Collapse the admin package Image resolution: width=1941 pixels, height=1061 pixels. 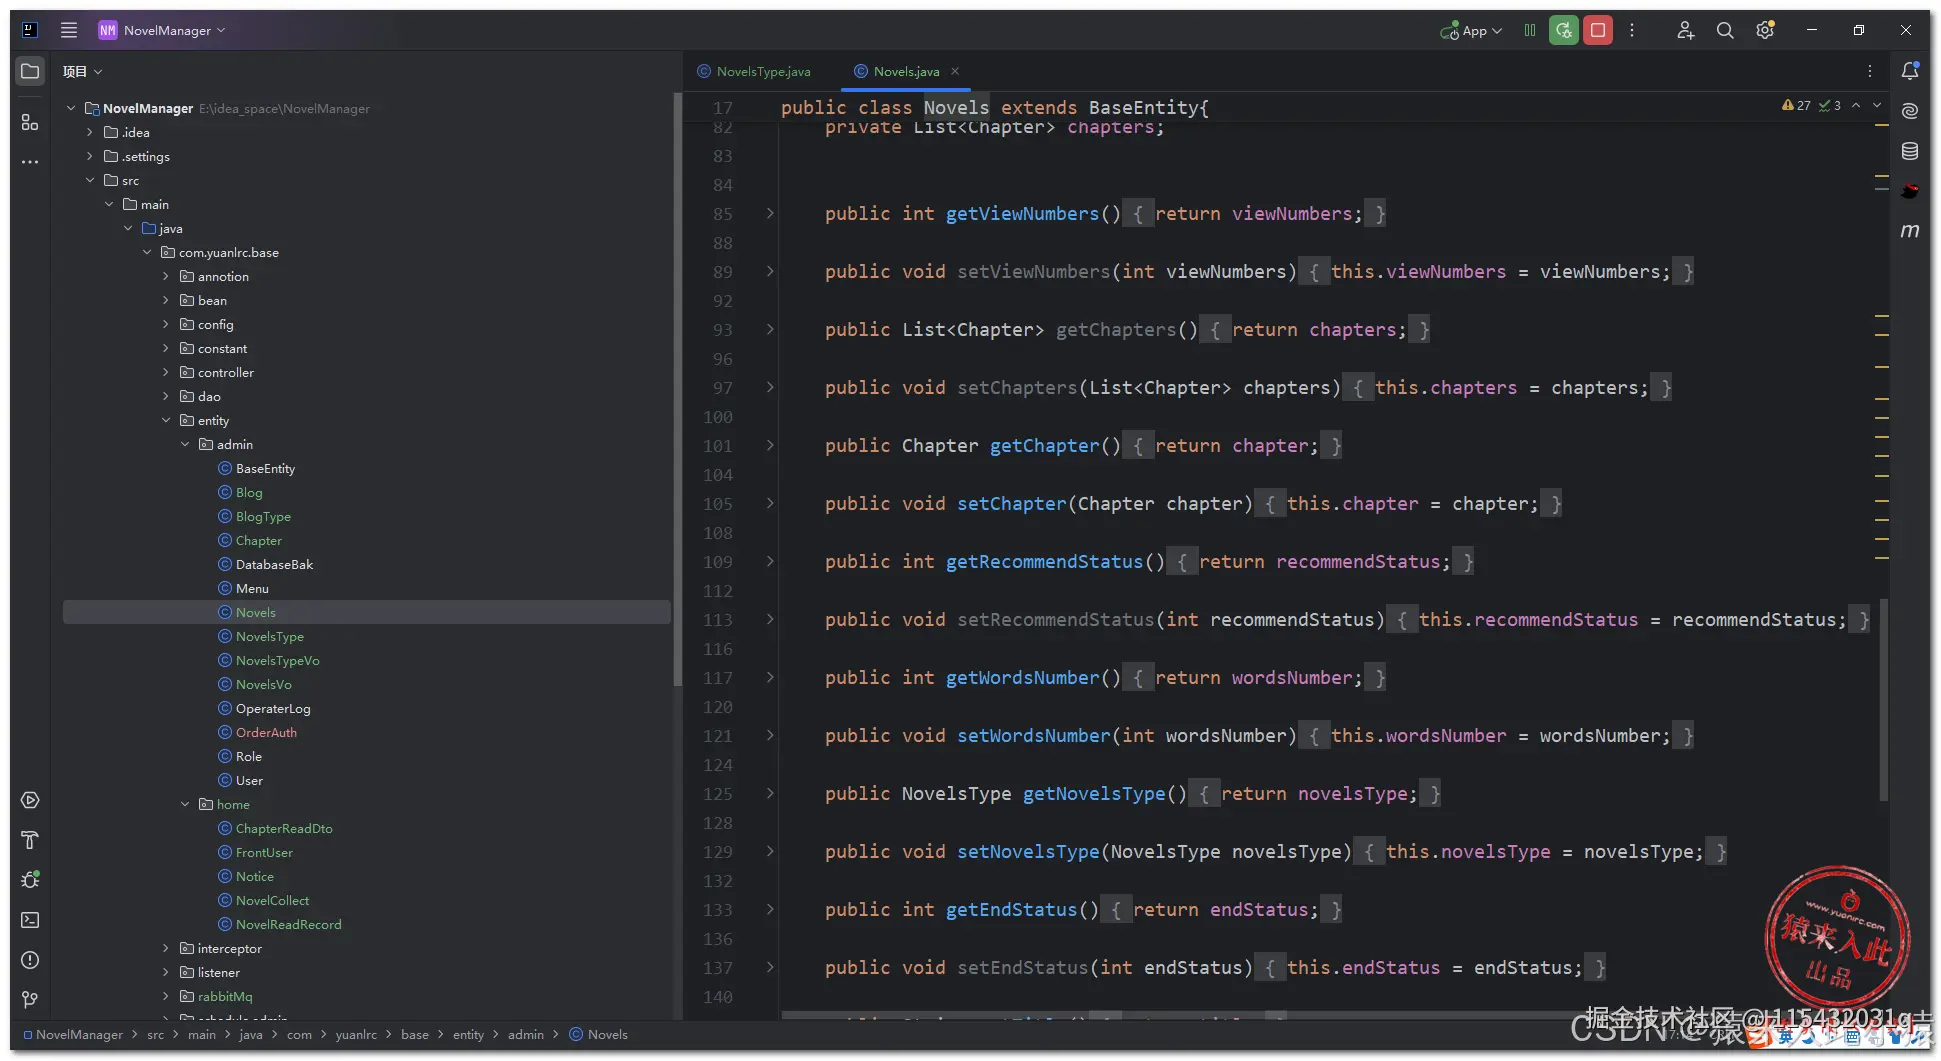coord(185,444)
